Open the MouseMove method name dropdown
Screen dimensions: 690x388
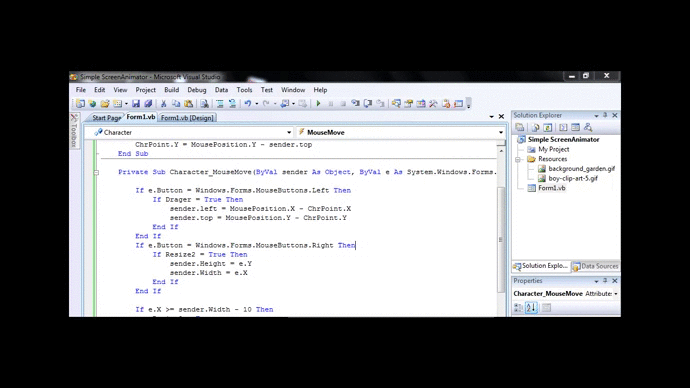coord(501,132)
